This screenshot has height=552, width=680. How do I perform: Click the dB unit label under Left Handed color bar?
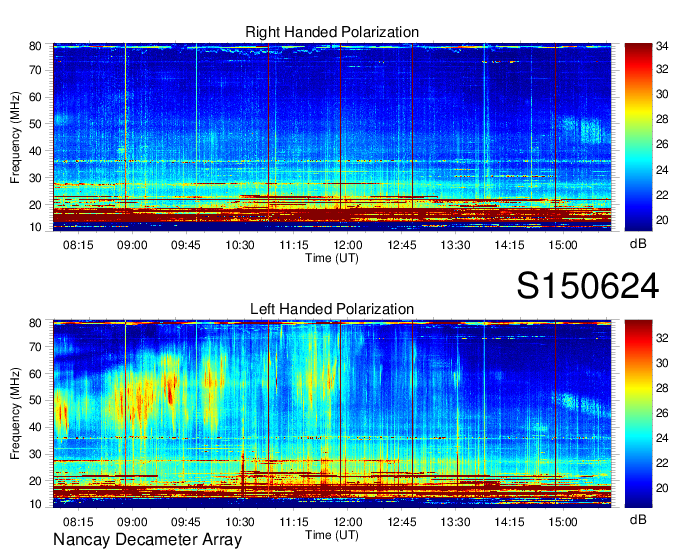[638, 519]
